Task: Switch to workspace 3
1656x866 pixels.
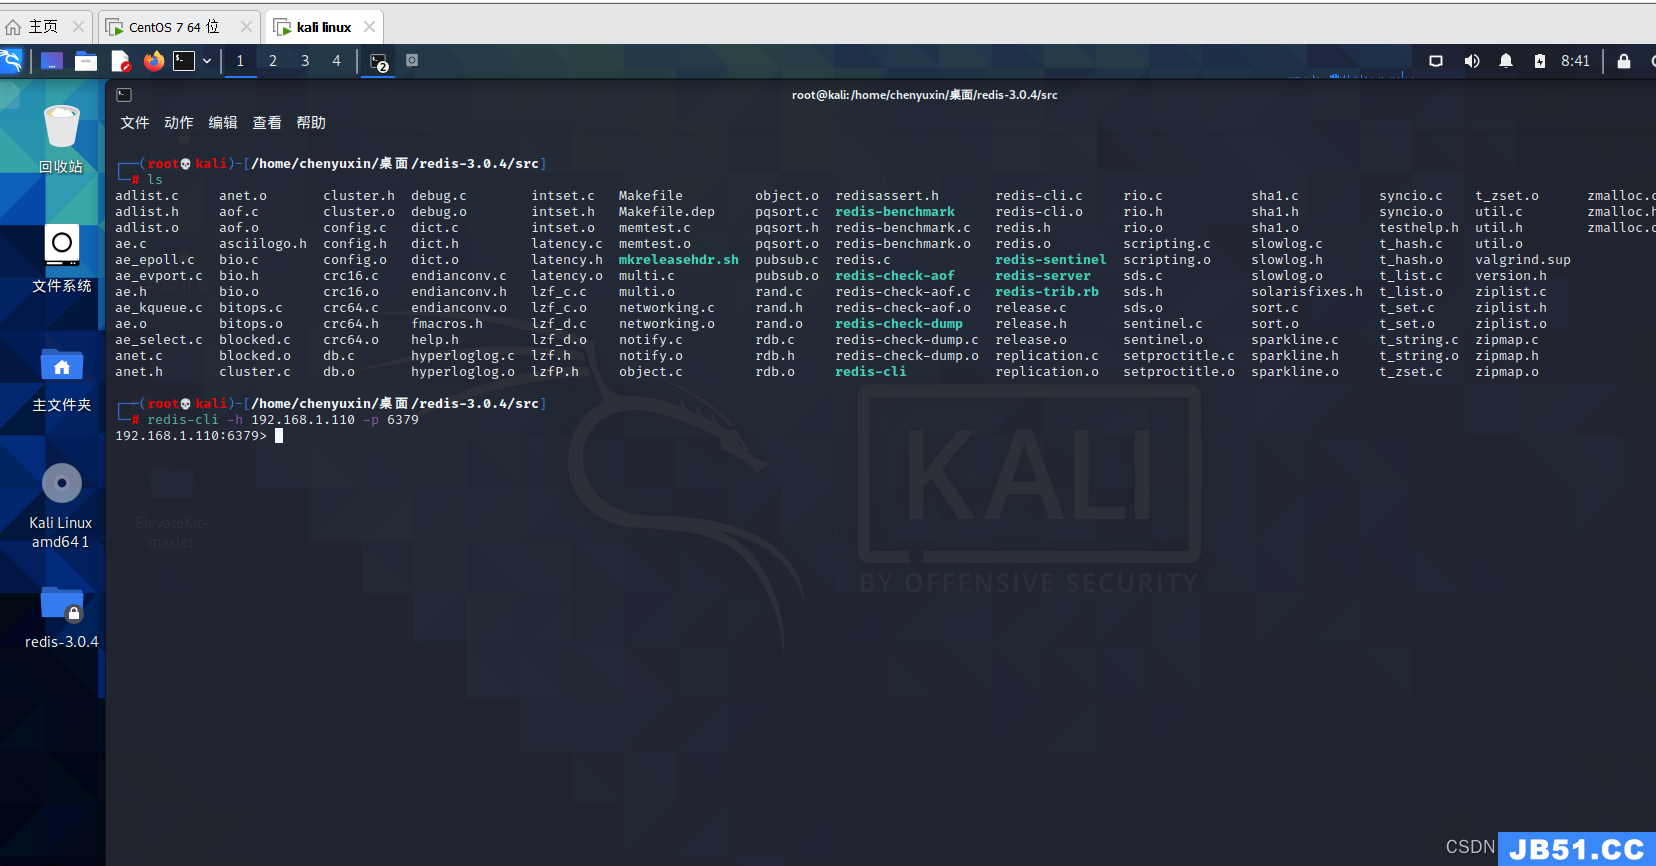Action: pyautogui.click(x=305, y=61)
